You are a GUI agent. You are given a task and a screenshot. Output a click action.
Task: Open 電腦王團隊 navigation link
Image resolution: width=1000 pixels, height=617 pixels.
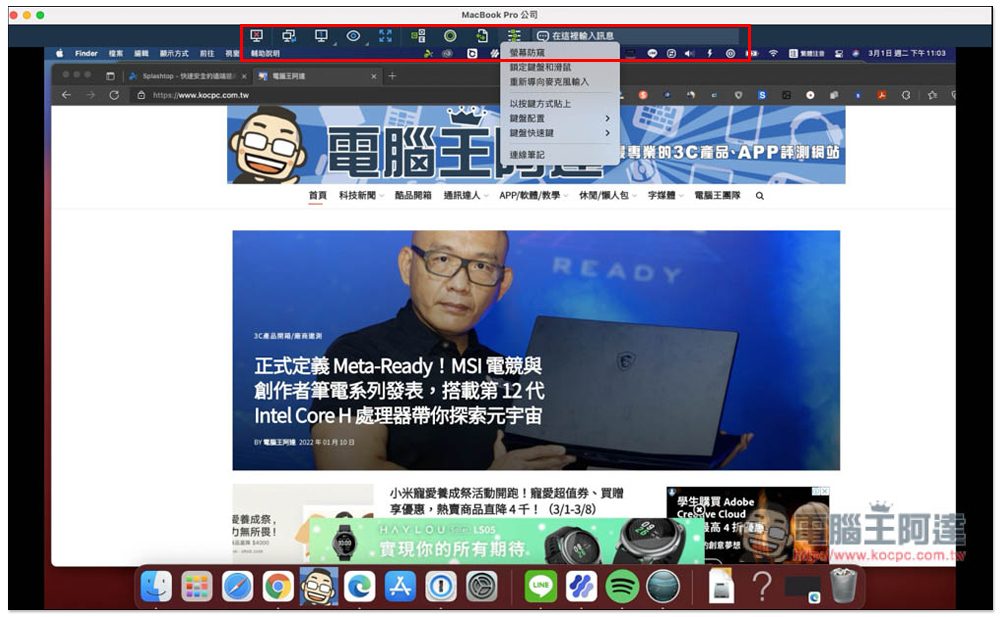717,195
